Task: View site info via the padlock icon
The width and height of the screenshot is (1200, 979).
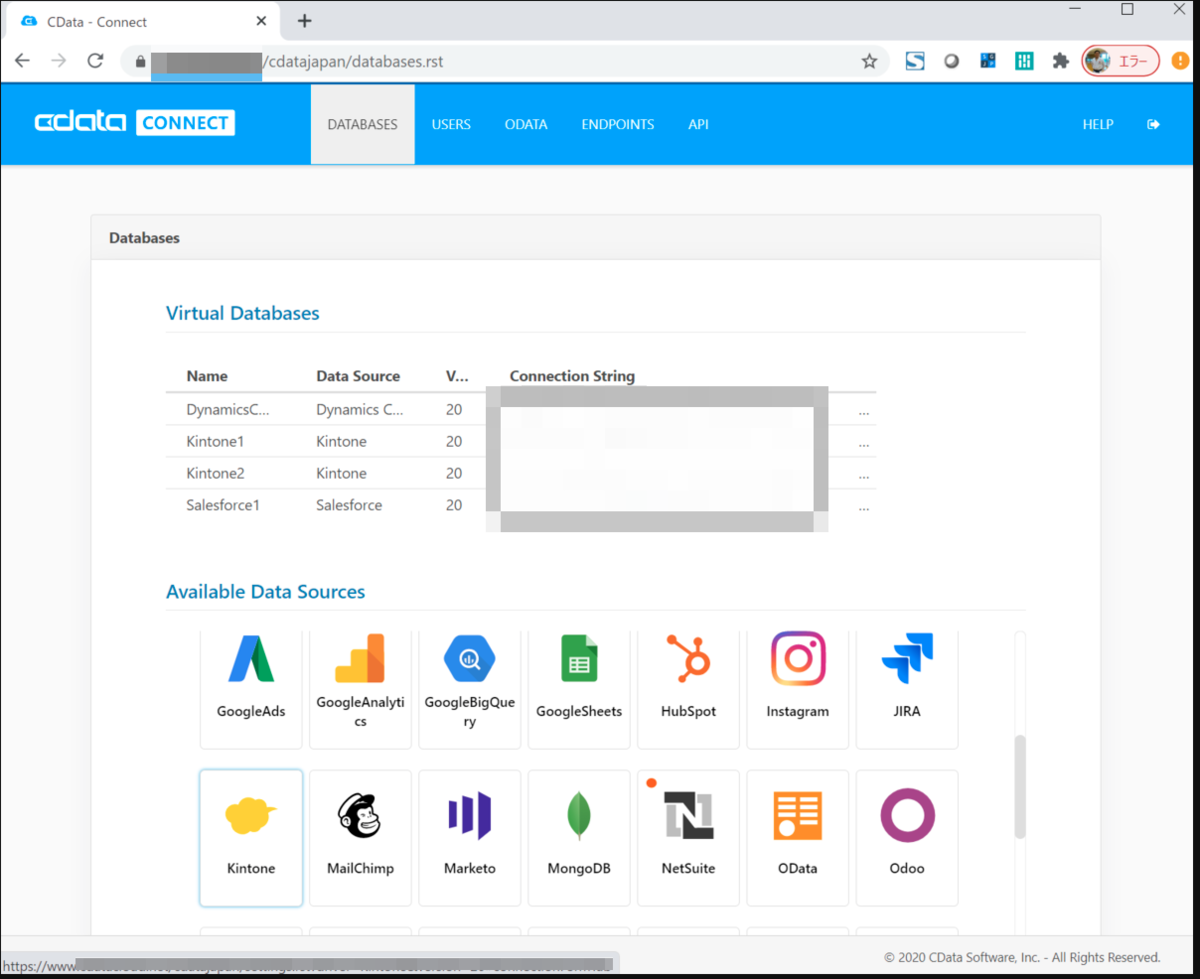Action: pos(140,61)
